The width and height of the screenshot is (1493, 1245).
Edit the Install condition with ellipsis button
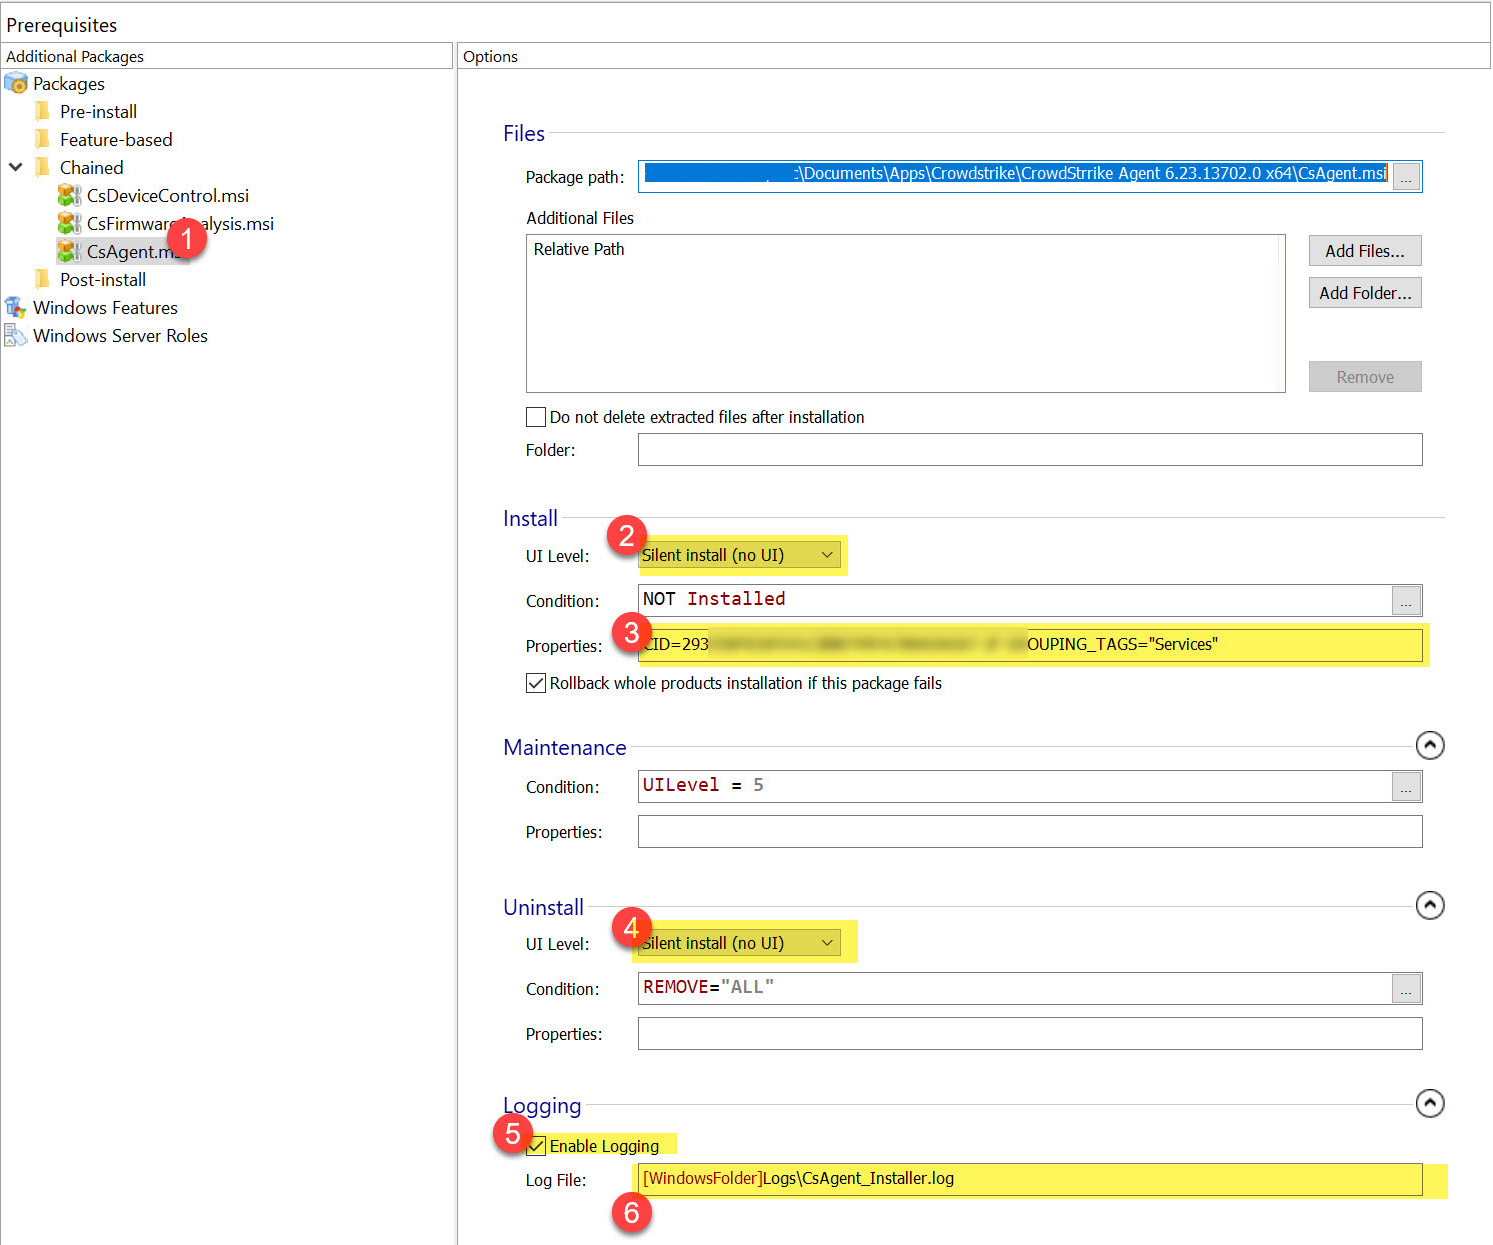[x=1406, y=601]
